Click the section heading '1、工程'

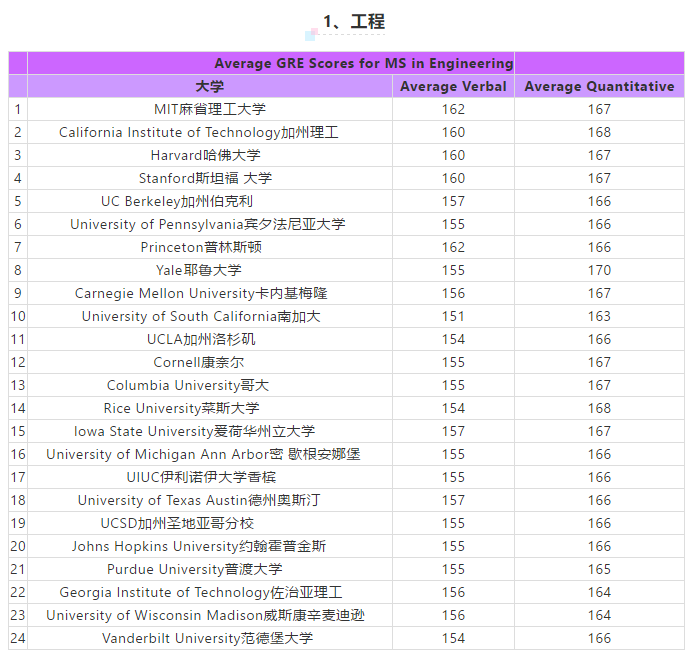click(354, 21)
